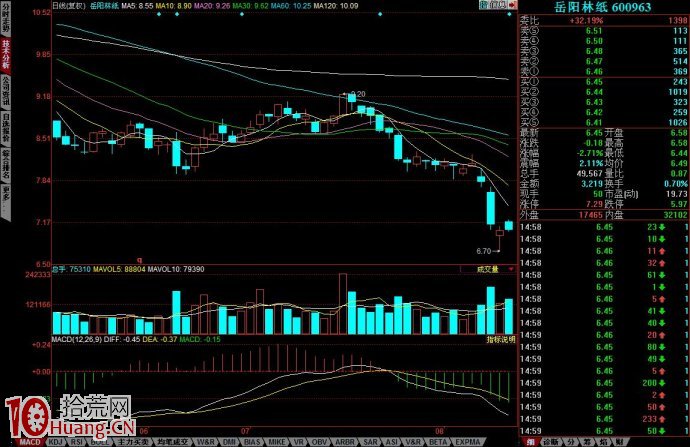Click the MAVOL5: 88804 volume label
Screen dimensions: 690x447
[x=119, y=269]
